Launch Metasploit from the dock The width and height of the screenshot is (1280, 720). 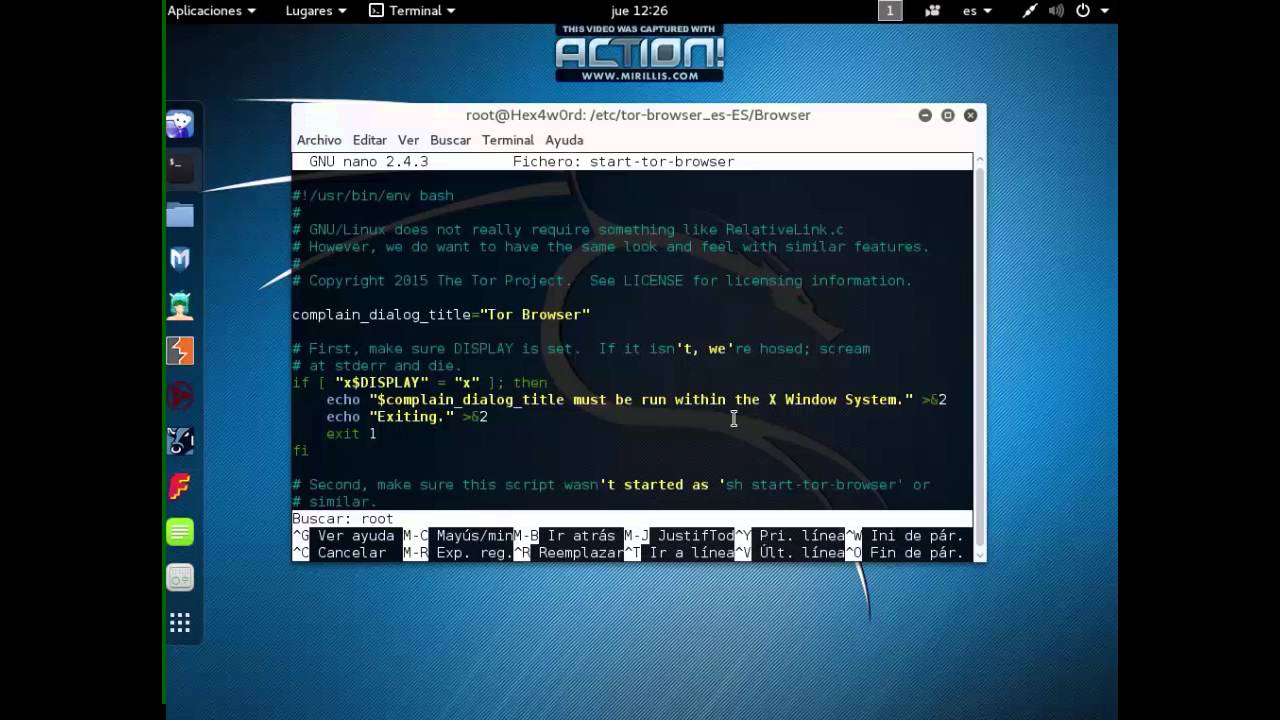pos(180,260)
